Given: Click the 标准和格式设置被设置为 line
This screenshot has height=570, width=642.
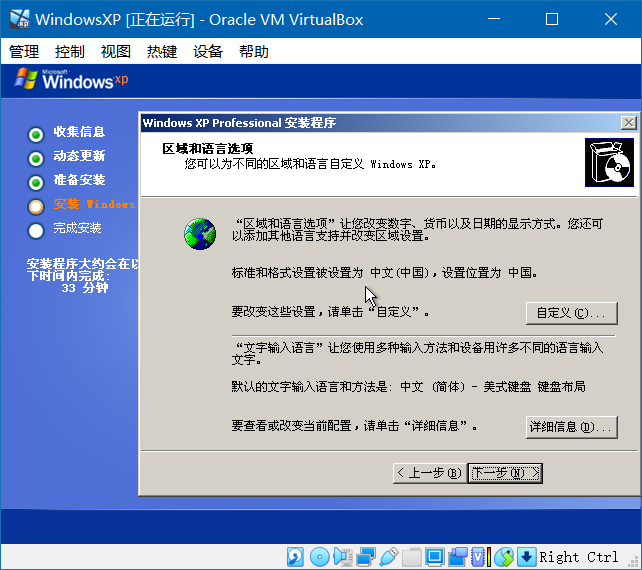Looking at the screenshot, I should coord(384,272).
